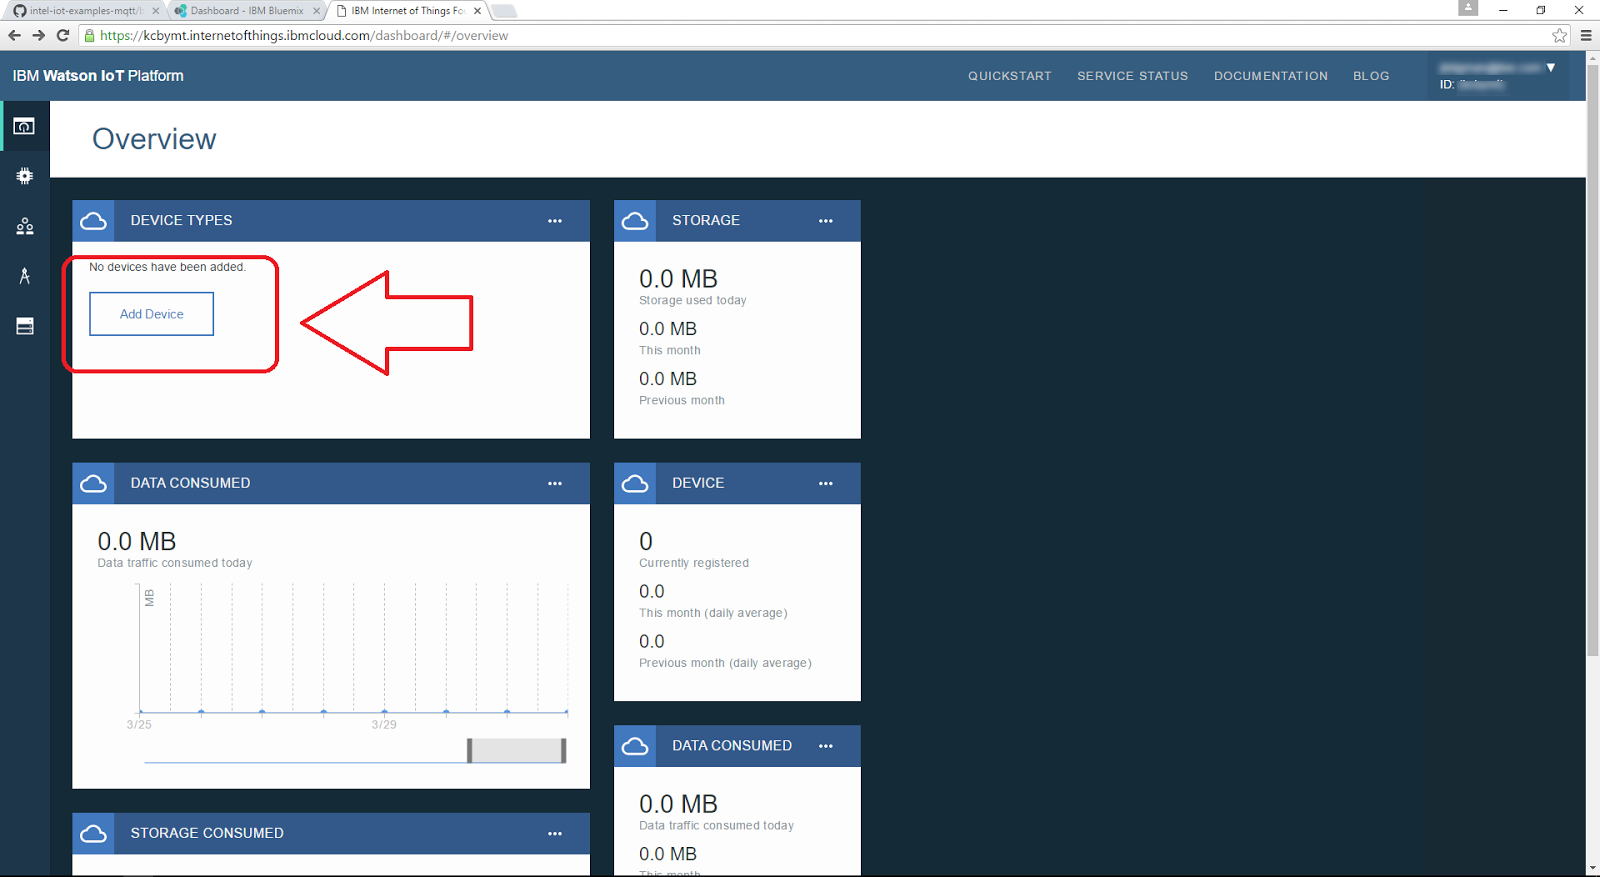1600x877 pixels.
Task: Reload the page with the refresh icon
Action: [x=62, y=35]
